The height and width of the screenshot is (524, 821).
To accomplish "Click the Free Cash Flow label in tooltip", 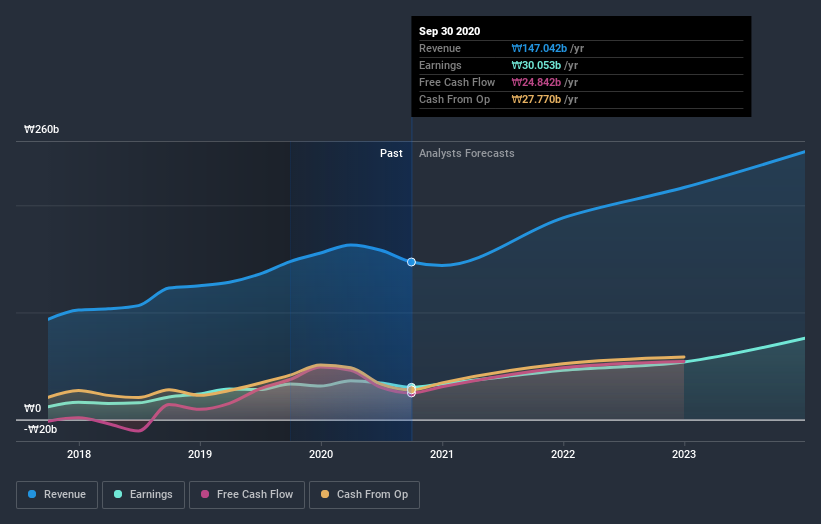I will 457,82.
